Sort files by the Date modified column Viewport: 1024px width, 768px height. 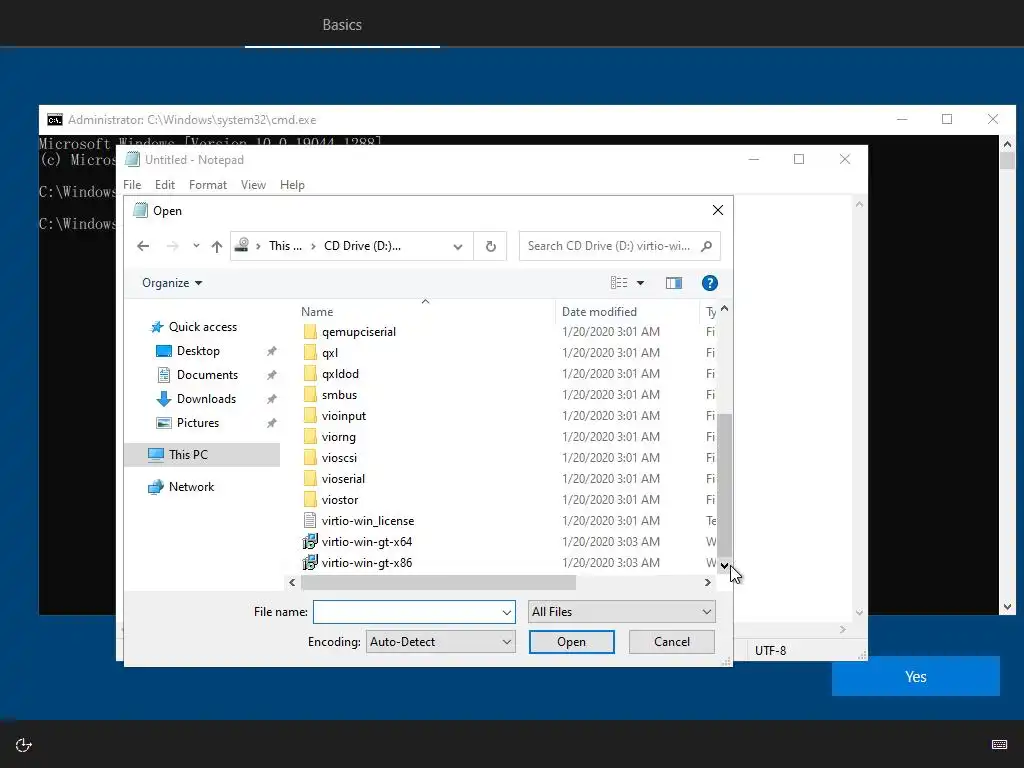(x=599, y=312)
